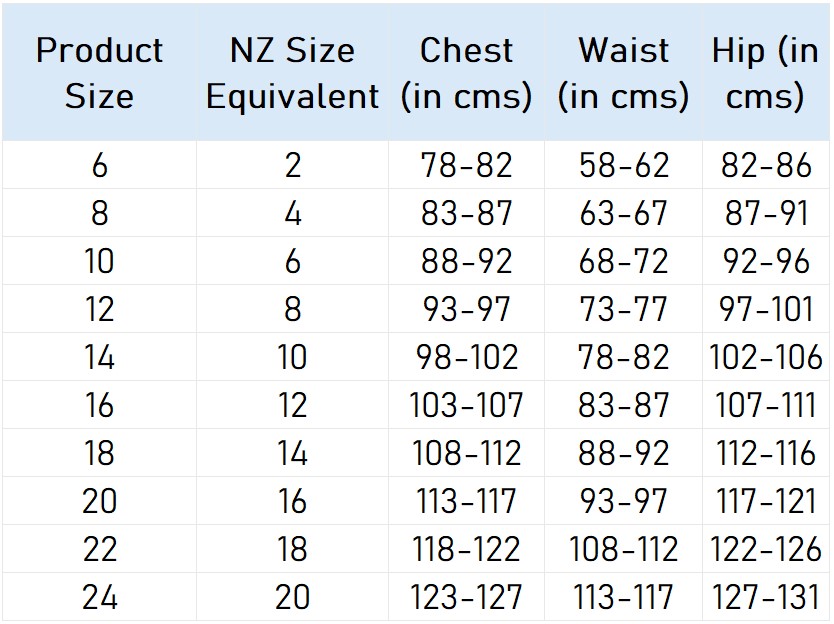Click the Product Size column header

[x=99, y=73]
